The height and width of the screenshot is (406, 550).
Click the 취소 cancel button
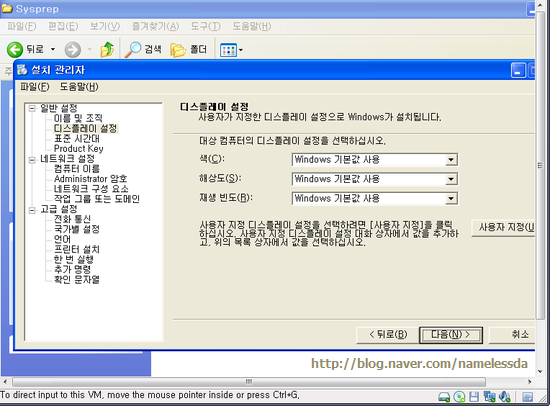tap(512, 335)
